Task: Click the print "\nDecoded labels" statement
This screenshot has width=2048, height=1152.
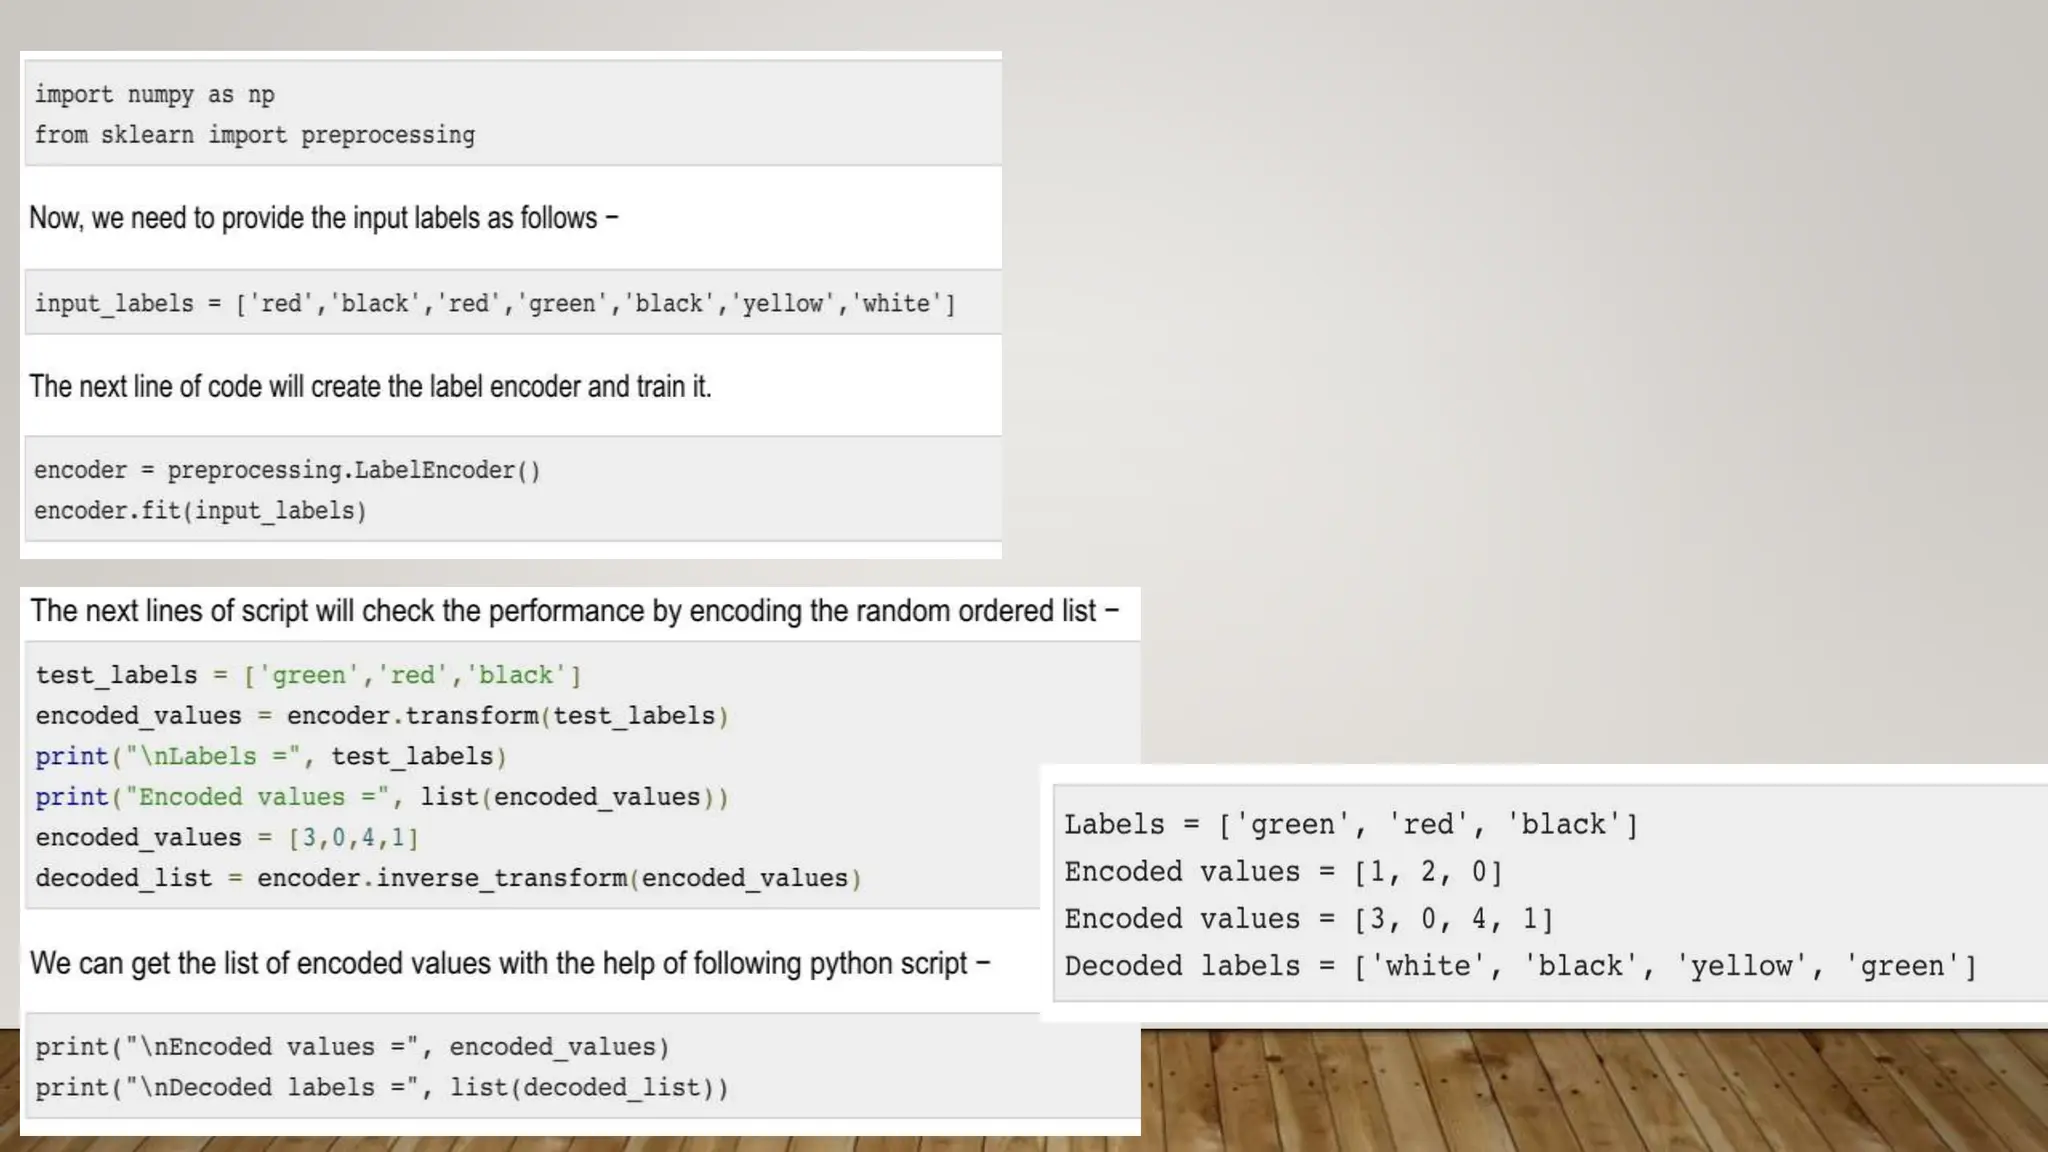Action: 382,1087
